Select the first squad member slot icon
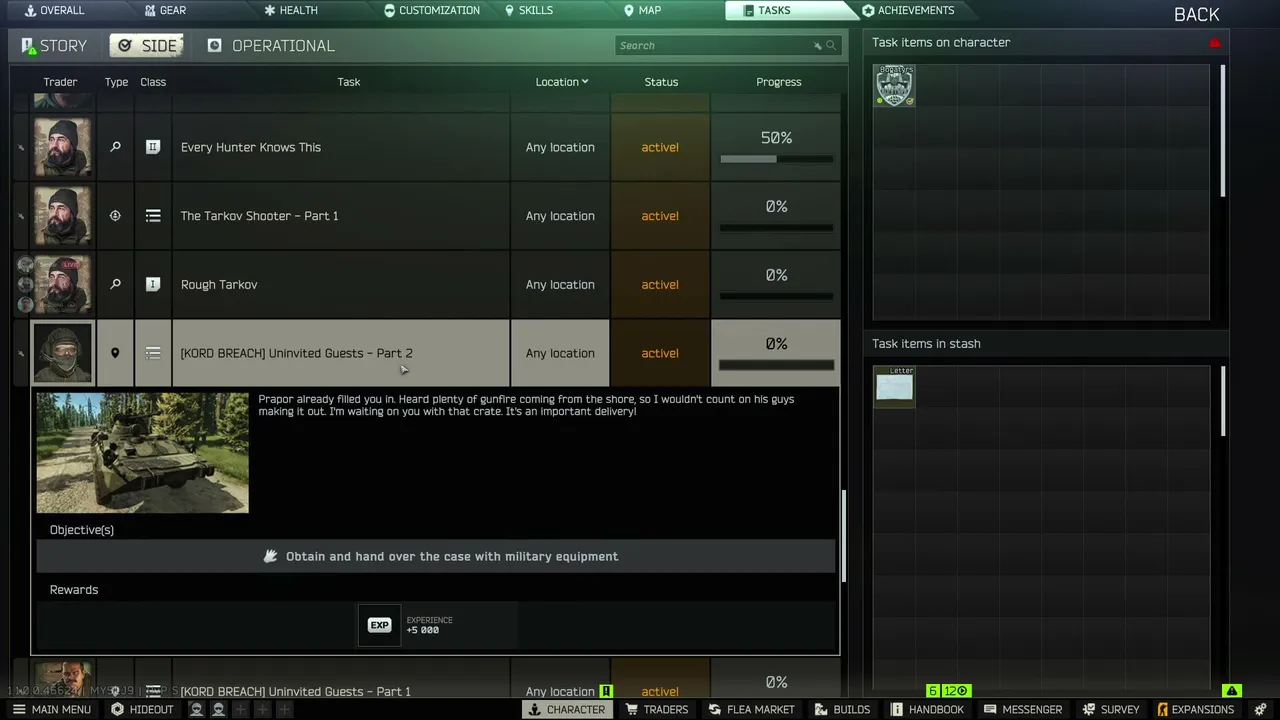Viewport: 1280px width, 720px height. [197, 709]
